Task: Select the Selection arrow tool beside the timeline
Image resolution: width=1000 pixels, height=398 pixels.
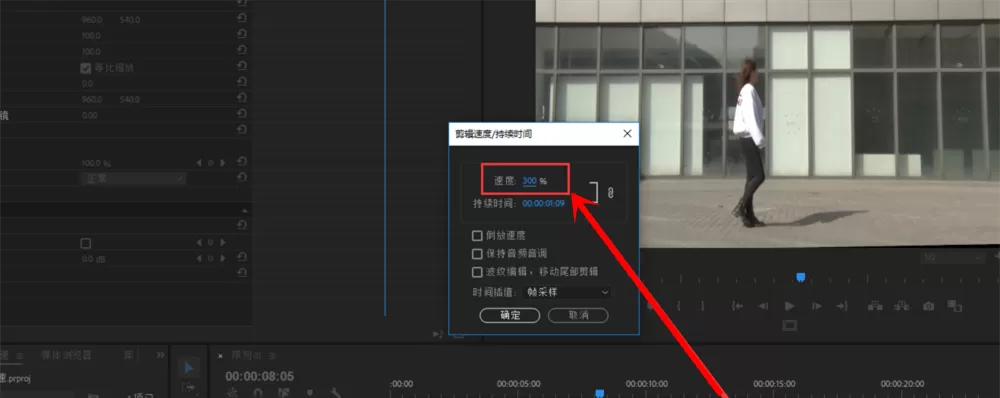Action: point(189,368)
